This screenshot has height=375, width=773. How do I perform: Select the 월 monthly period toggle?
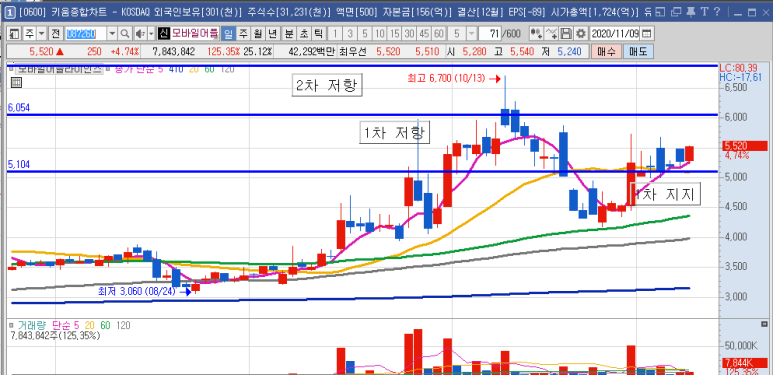(x=258, y=34)
